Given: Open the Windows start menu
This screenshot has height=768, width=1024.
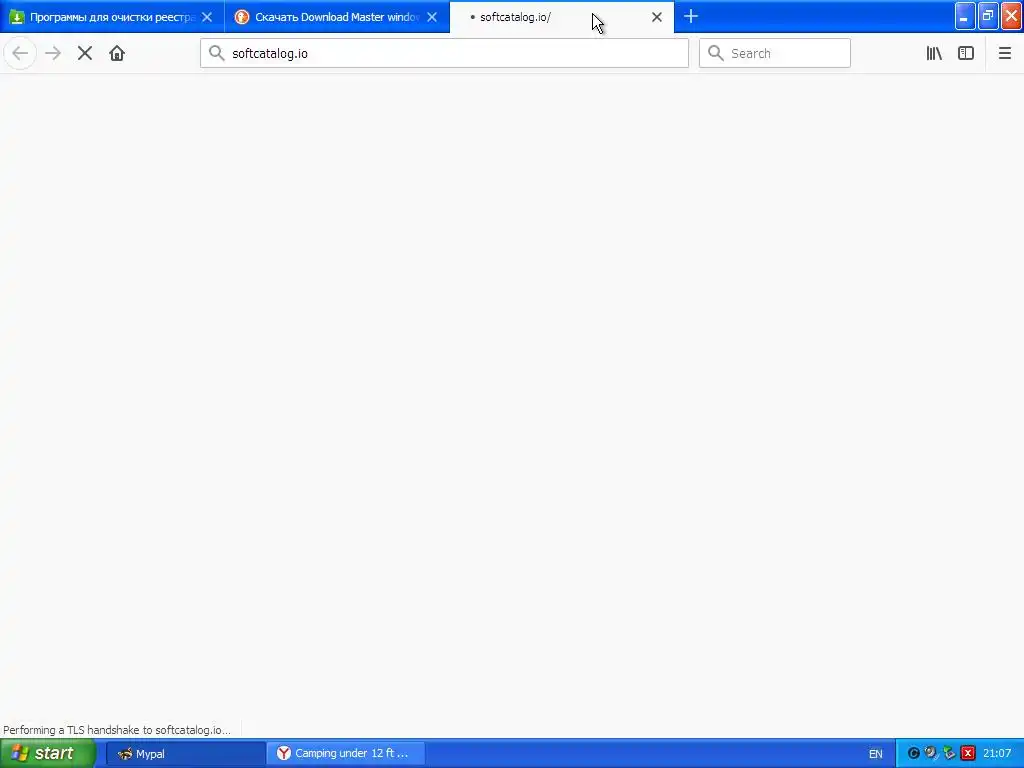Looking at the screenshot, I should (47, 753).
